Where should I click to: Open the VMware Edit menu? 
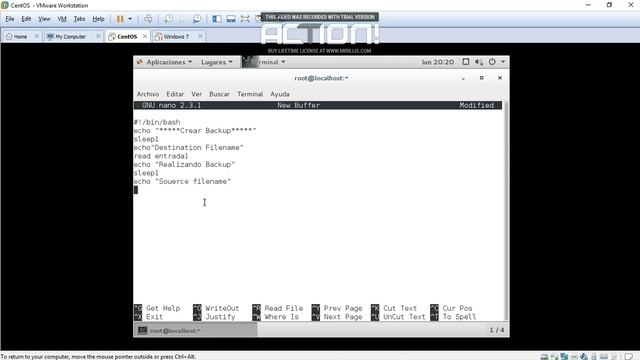point(26,19)
